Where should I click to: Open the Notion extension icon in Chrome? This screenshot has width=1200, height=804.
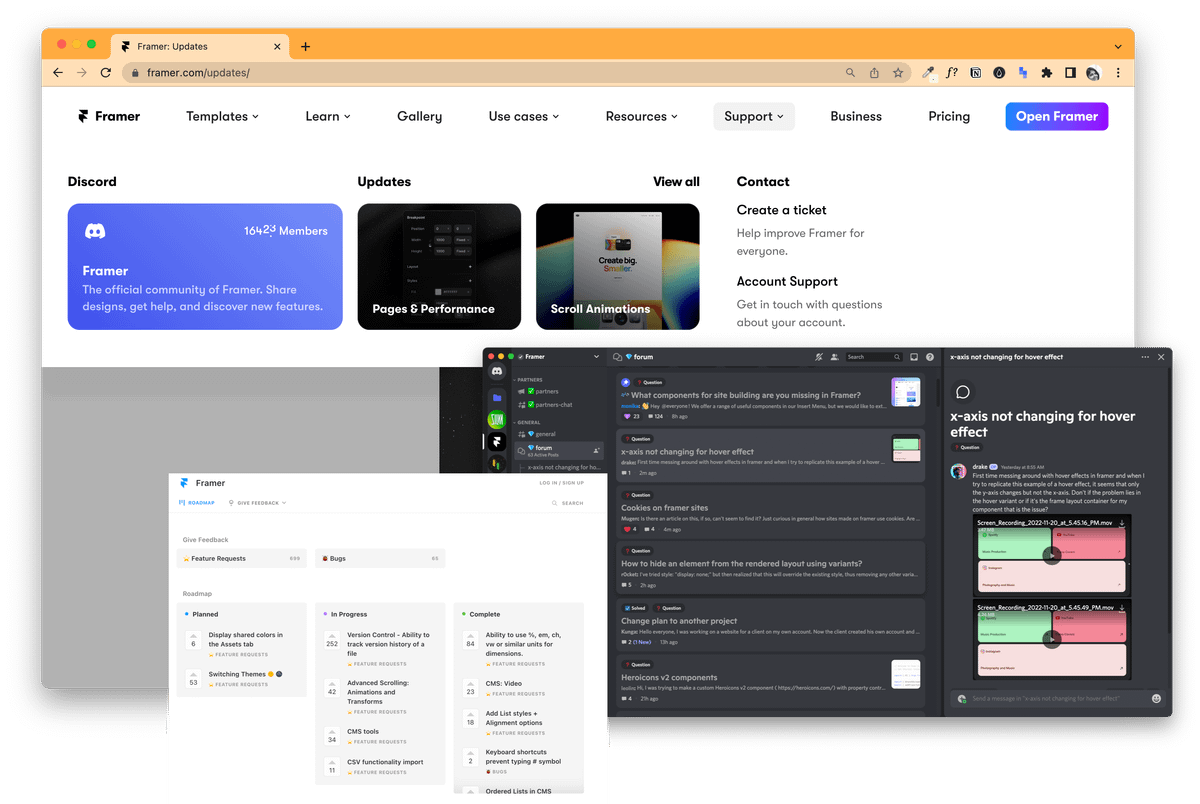(975, 73)
